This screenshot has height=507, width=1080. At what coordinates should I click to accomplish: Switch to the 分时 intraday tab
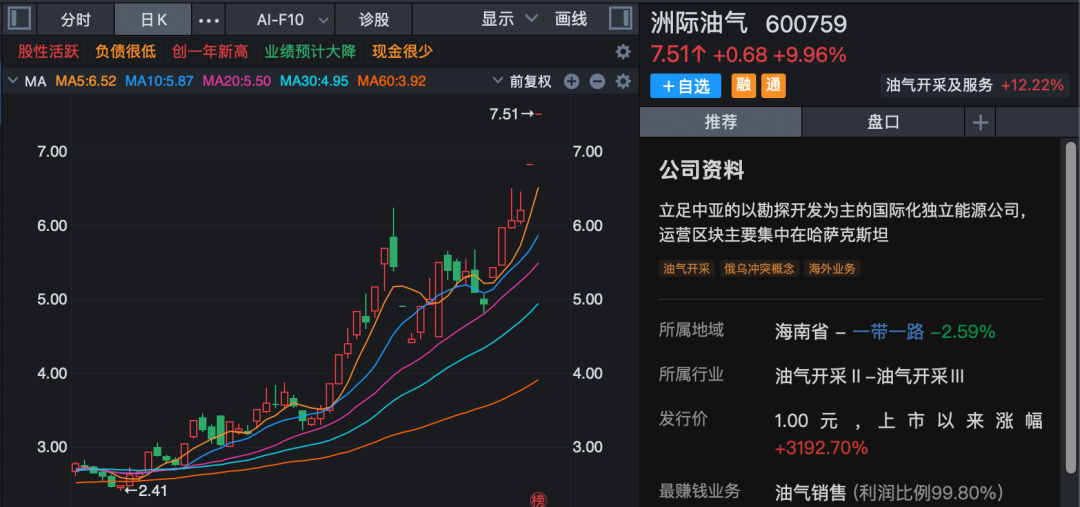point(75,20)
